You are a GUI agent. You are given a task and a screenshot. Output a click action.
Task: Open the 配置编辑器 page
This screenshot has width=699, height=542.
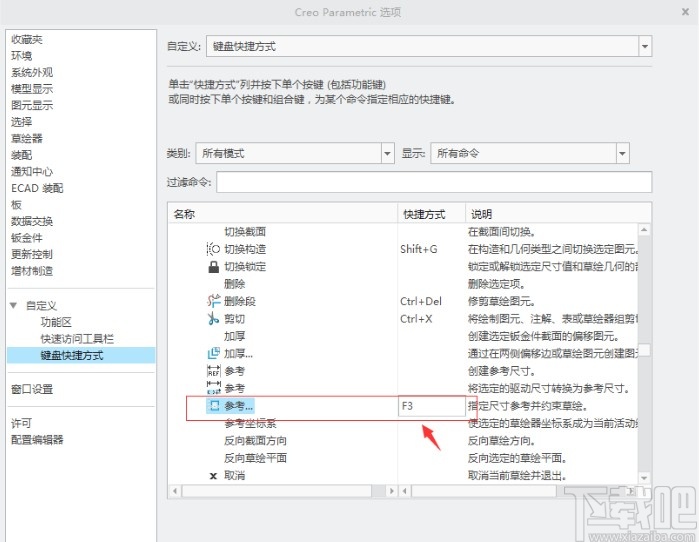click(x=37, y=440)
